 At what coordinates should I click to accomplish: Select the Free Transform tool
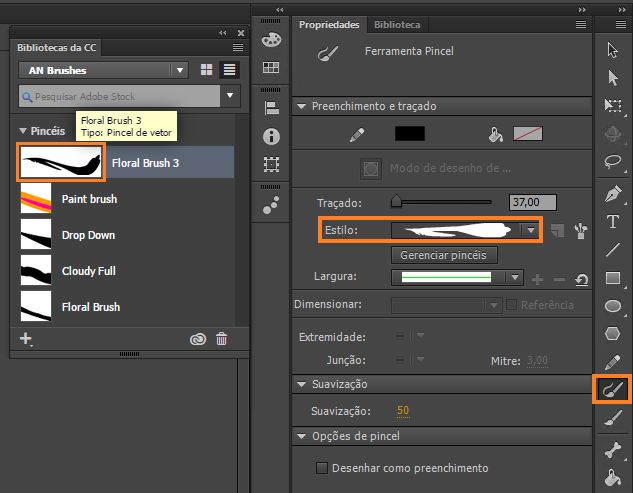pos(613,106)
